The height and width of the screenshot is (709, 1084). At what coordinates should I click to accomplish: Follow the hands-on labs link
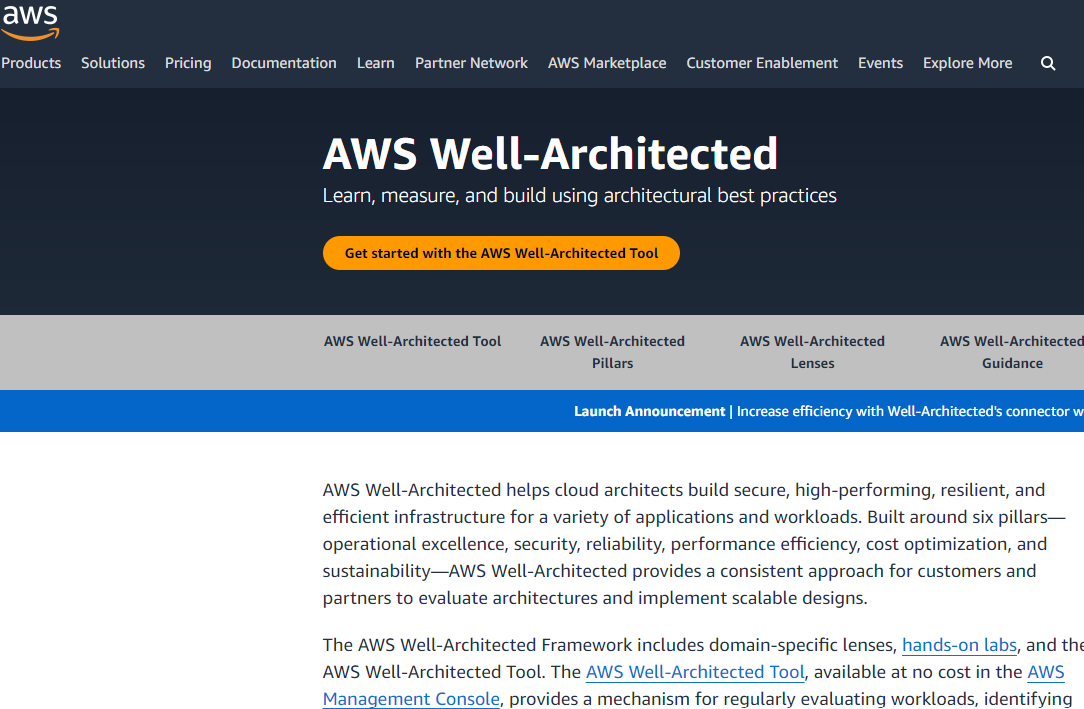(960, 645)
